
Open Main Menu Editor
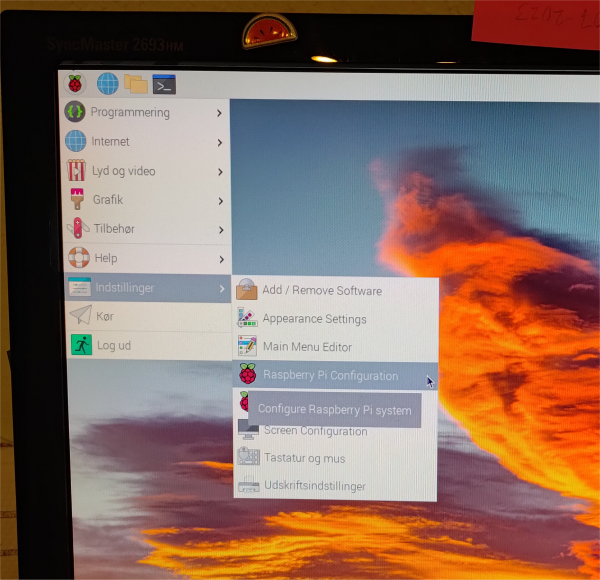point(307,347)
